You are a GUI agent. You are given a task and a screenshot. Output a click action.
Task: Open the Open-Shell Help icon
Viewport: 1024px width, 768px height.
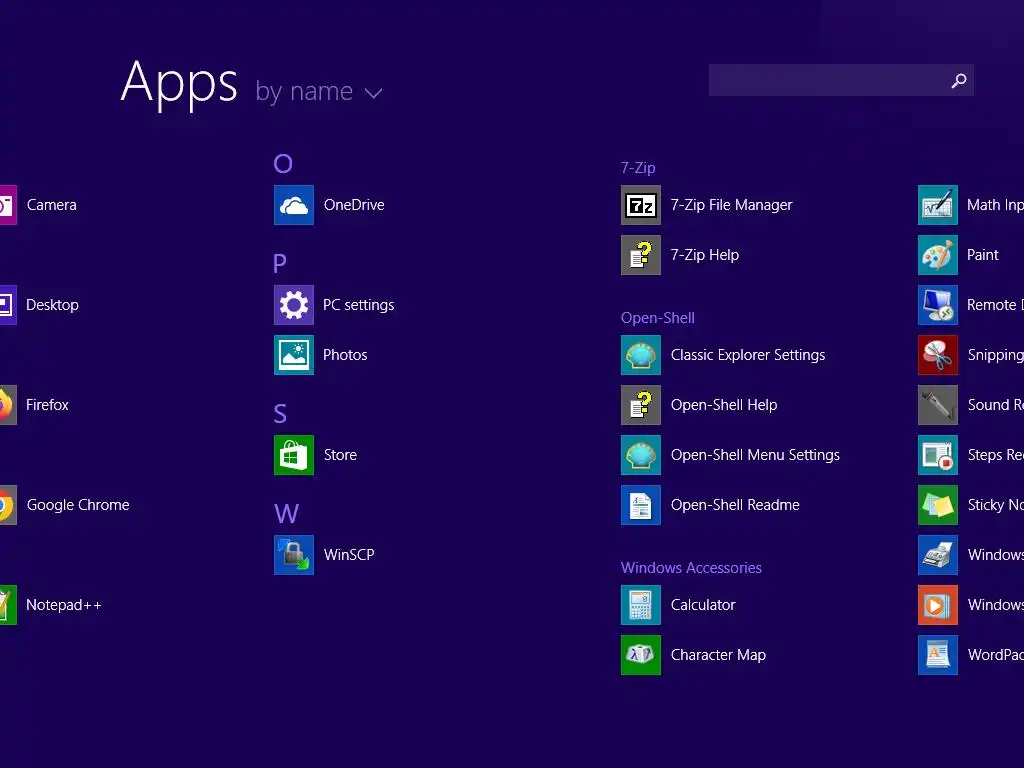pyautogui.click(x=641, y=405)
